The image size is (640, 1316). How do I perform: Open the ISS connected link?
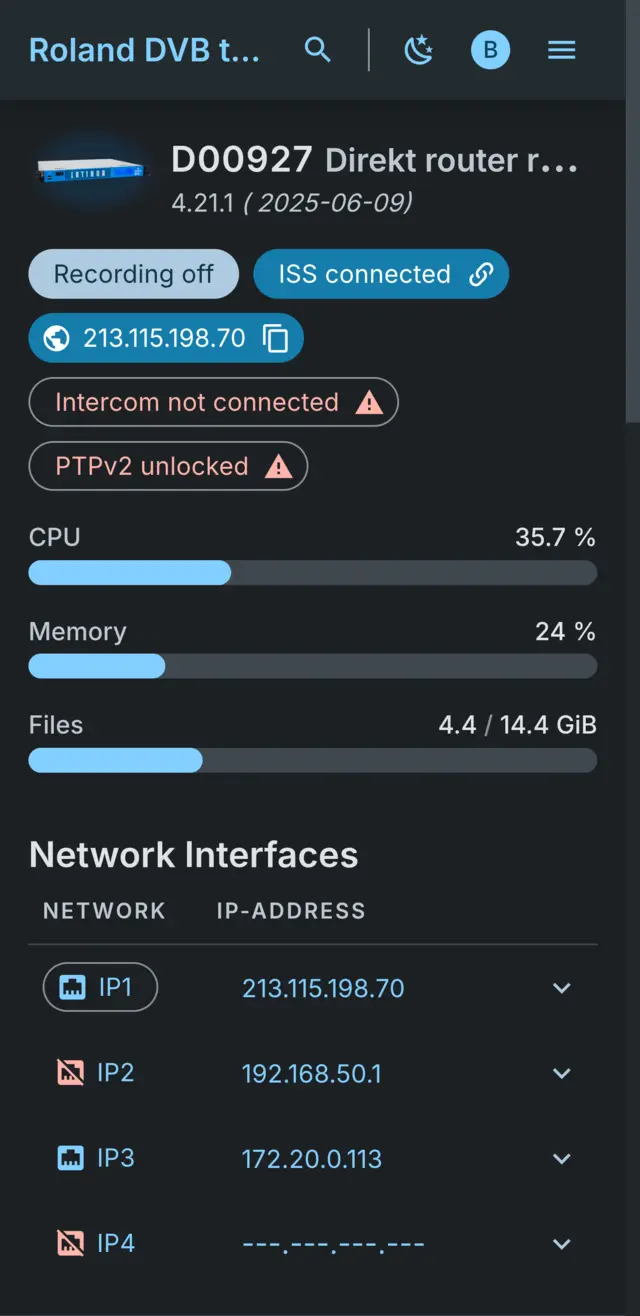380,273
